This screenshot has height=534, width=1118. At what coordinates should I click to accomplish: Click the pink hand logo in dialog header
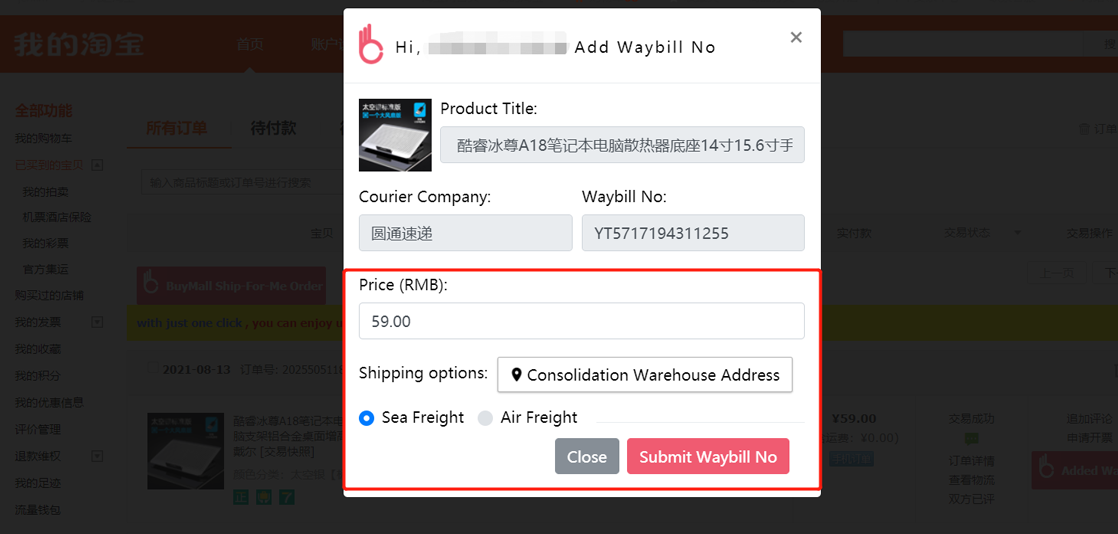[371, 44]
